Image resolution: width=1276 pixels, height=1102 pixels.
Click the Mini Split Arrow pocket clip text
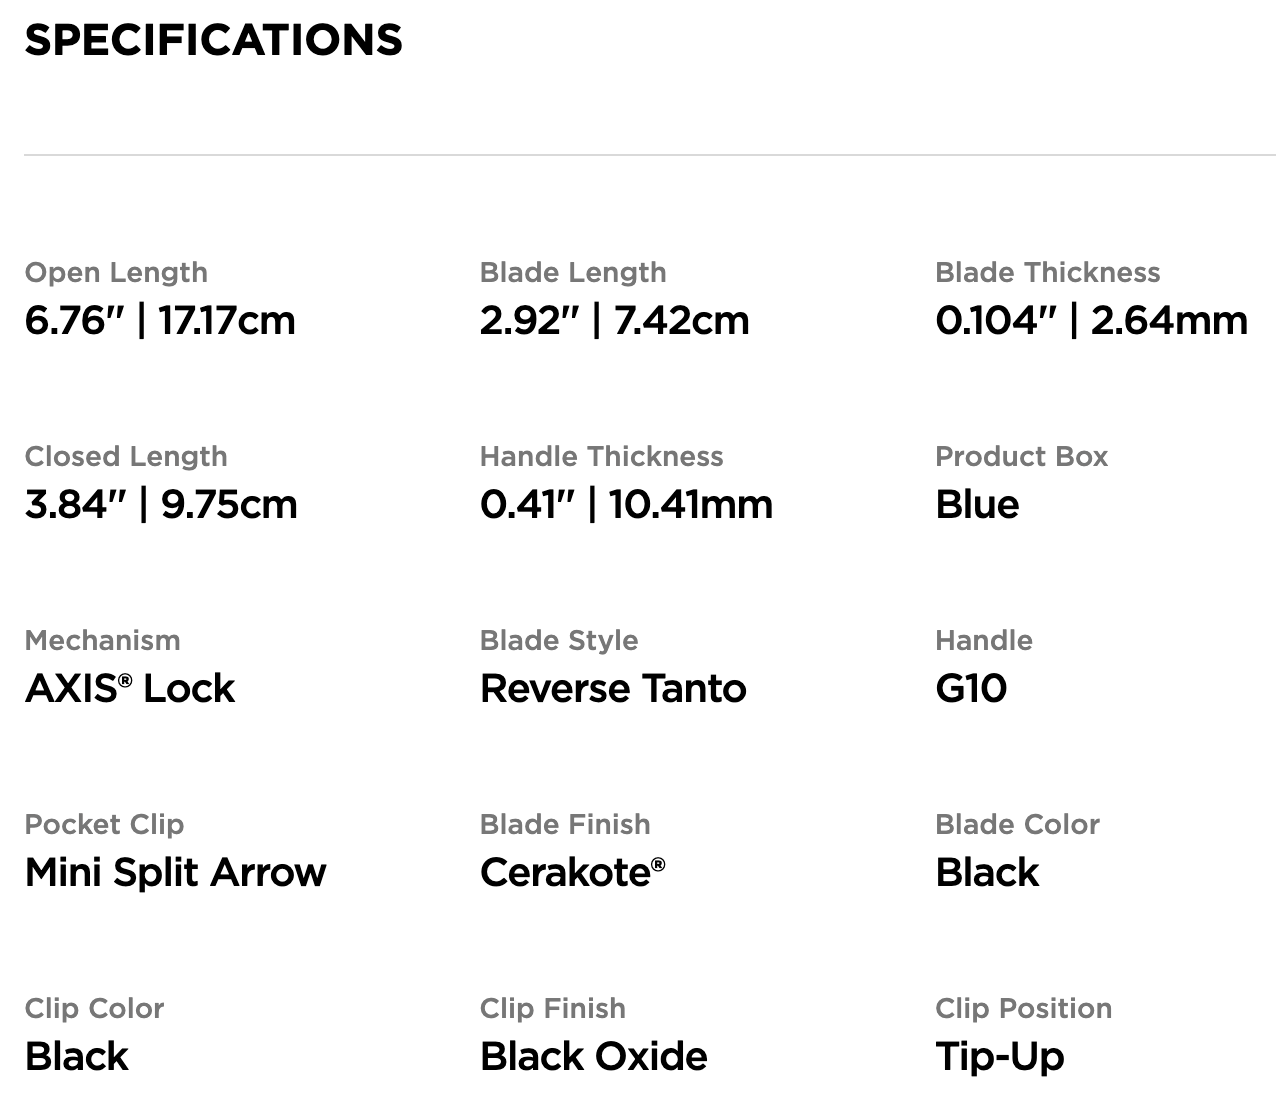(175, 873)
